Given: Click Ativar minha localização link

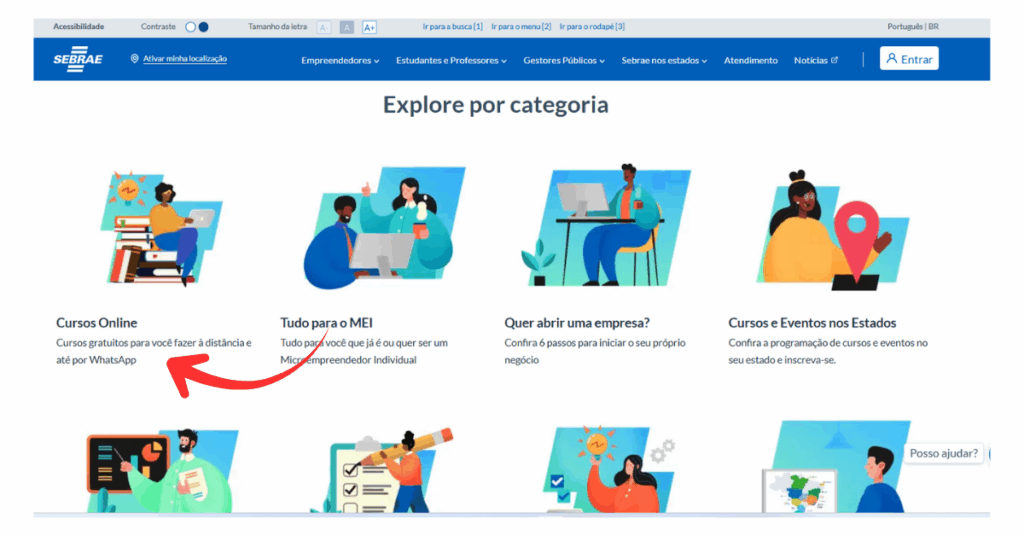Looking at the screenshot, I should tap(185, 59).
